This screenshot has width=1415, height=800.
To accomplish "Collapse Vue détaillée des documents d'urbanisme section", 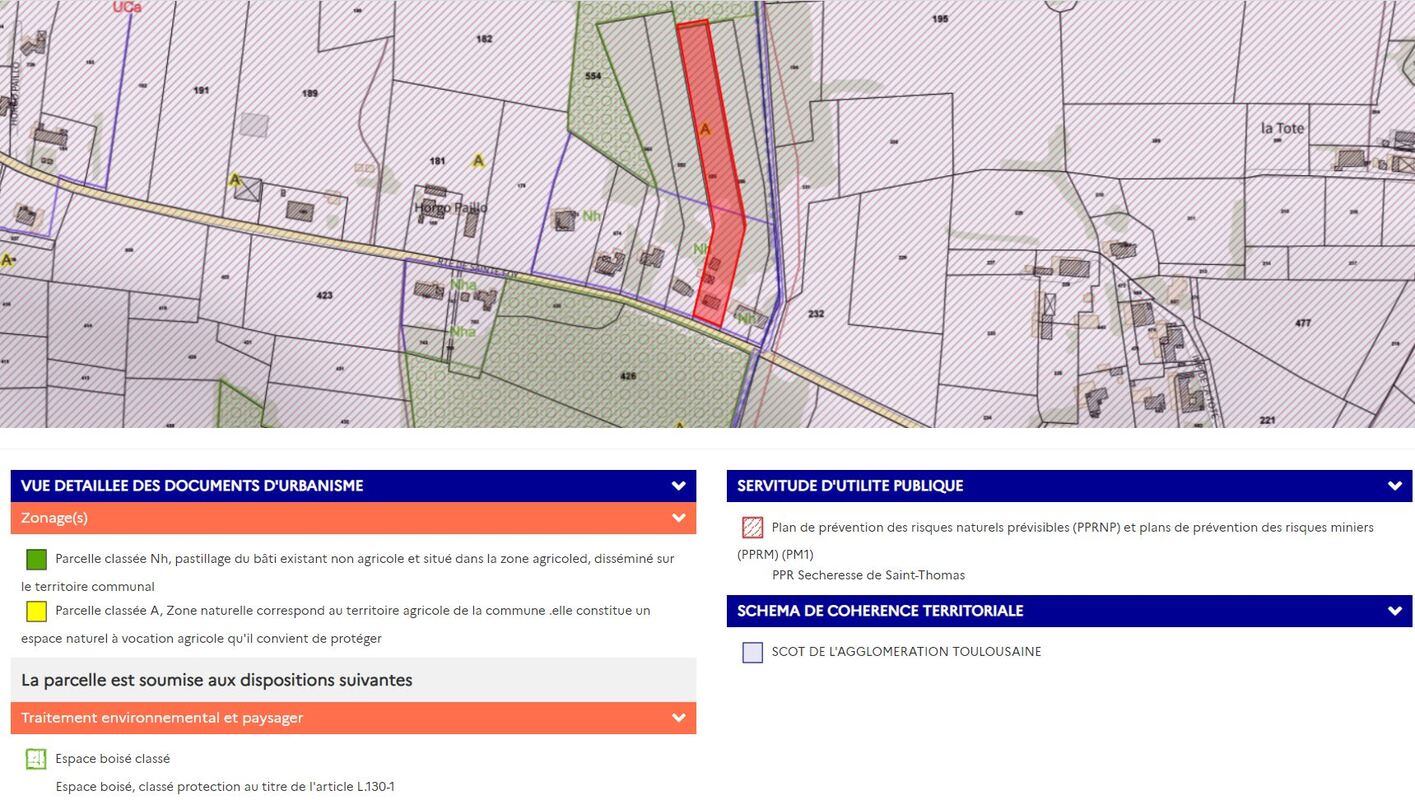I will pyautogui.click(x=678, y=486).
